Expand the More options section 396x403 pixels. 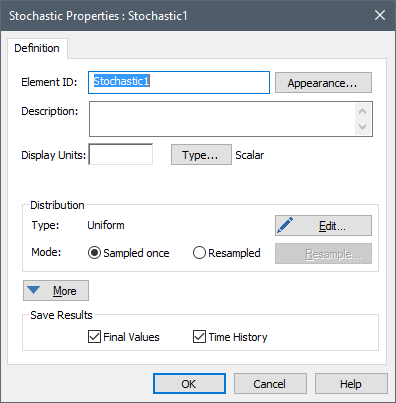click(x=56, y=291)
